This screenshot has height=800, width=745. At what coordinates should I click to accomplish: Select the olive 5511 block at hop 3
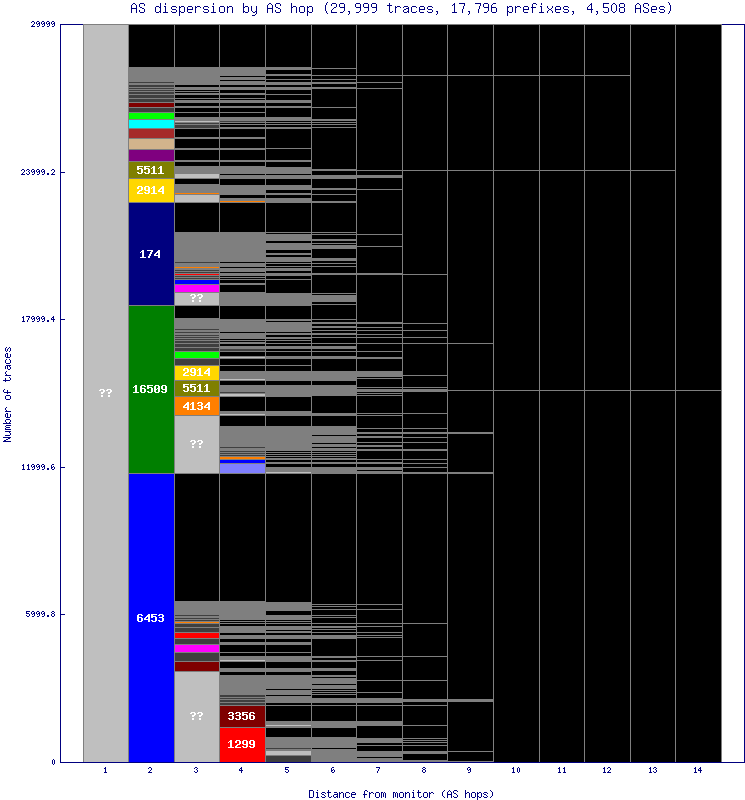[197, 388]
